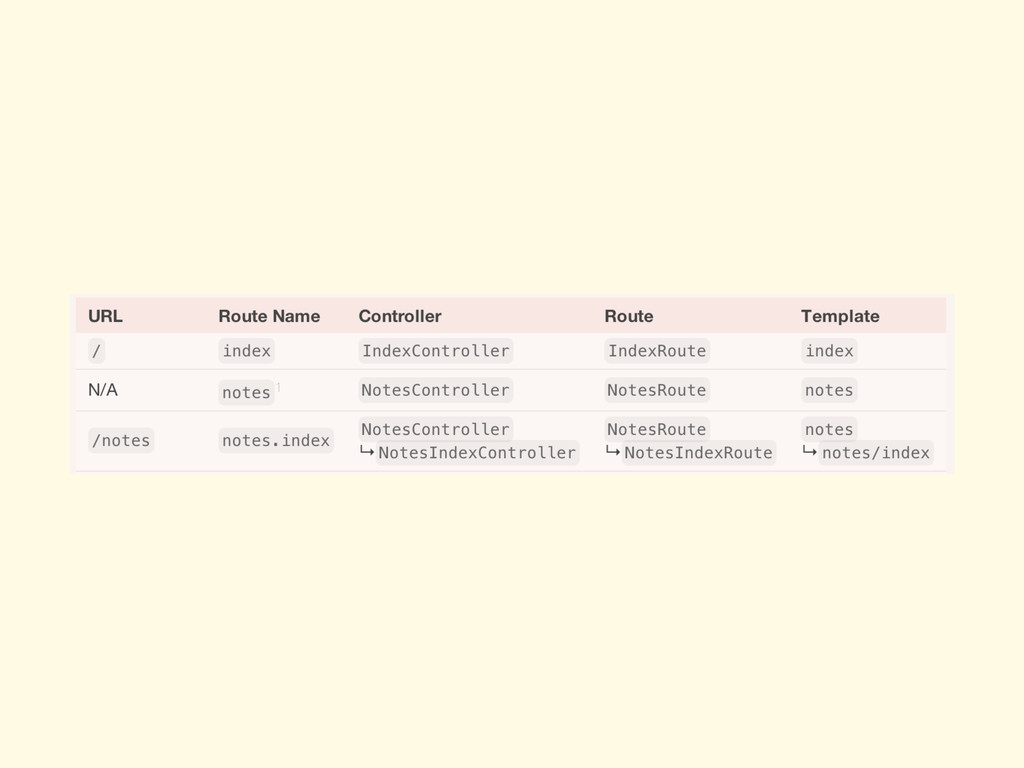
Task: Click the arrow icon before NotesIndexRoute
Action: (612, 453)
